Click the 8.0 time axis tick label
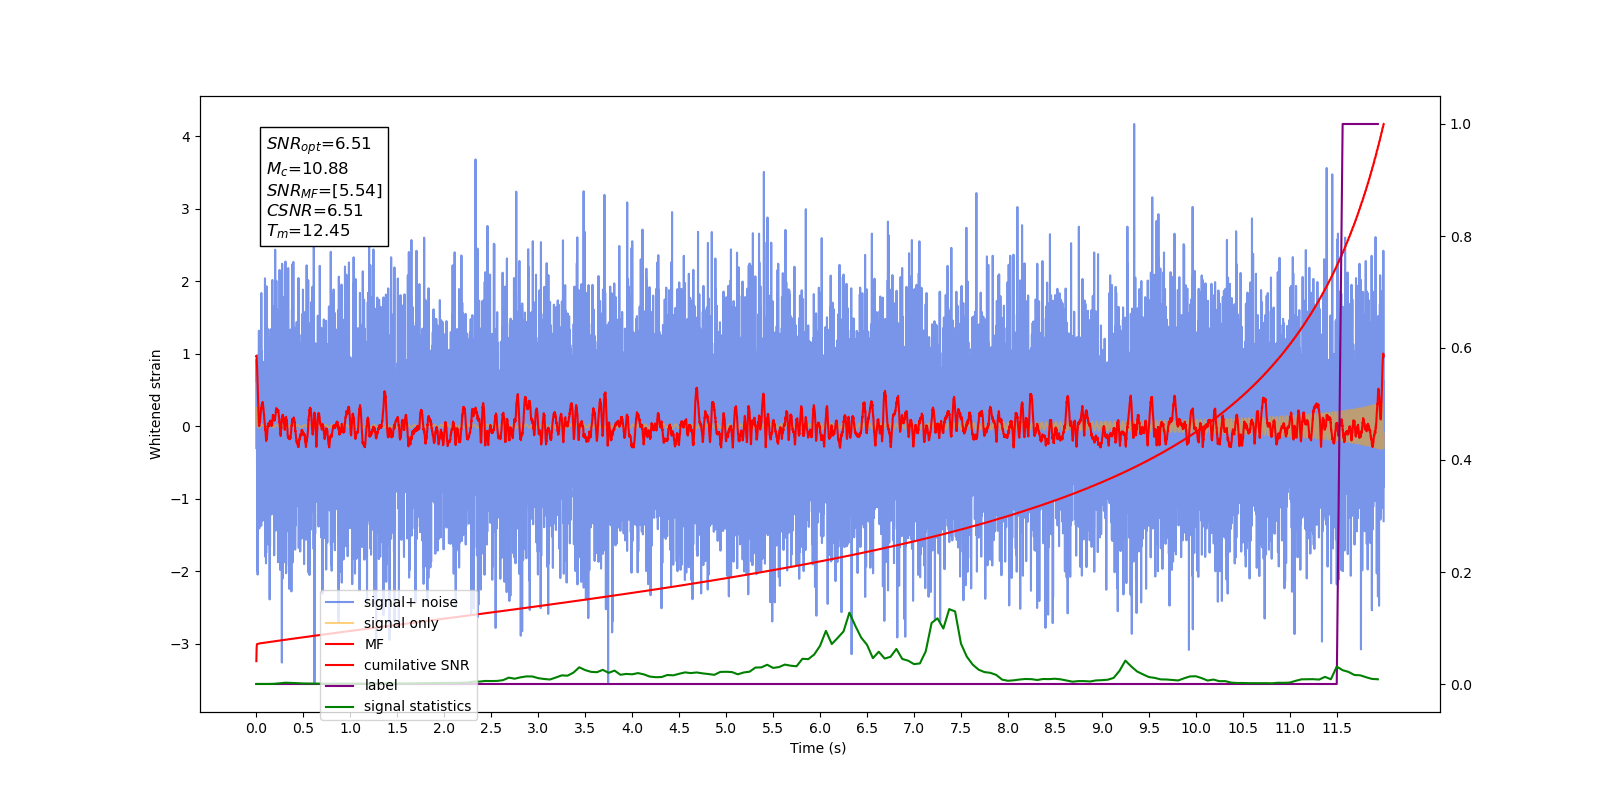Screen dimensions: 1600x800 [x=1008, y=728]
